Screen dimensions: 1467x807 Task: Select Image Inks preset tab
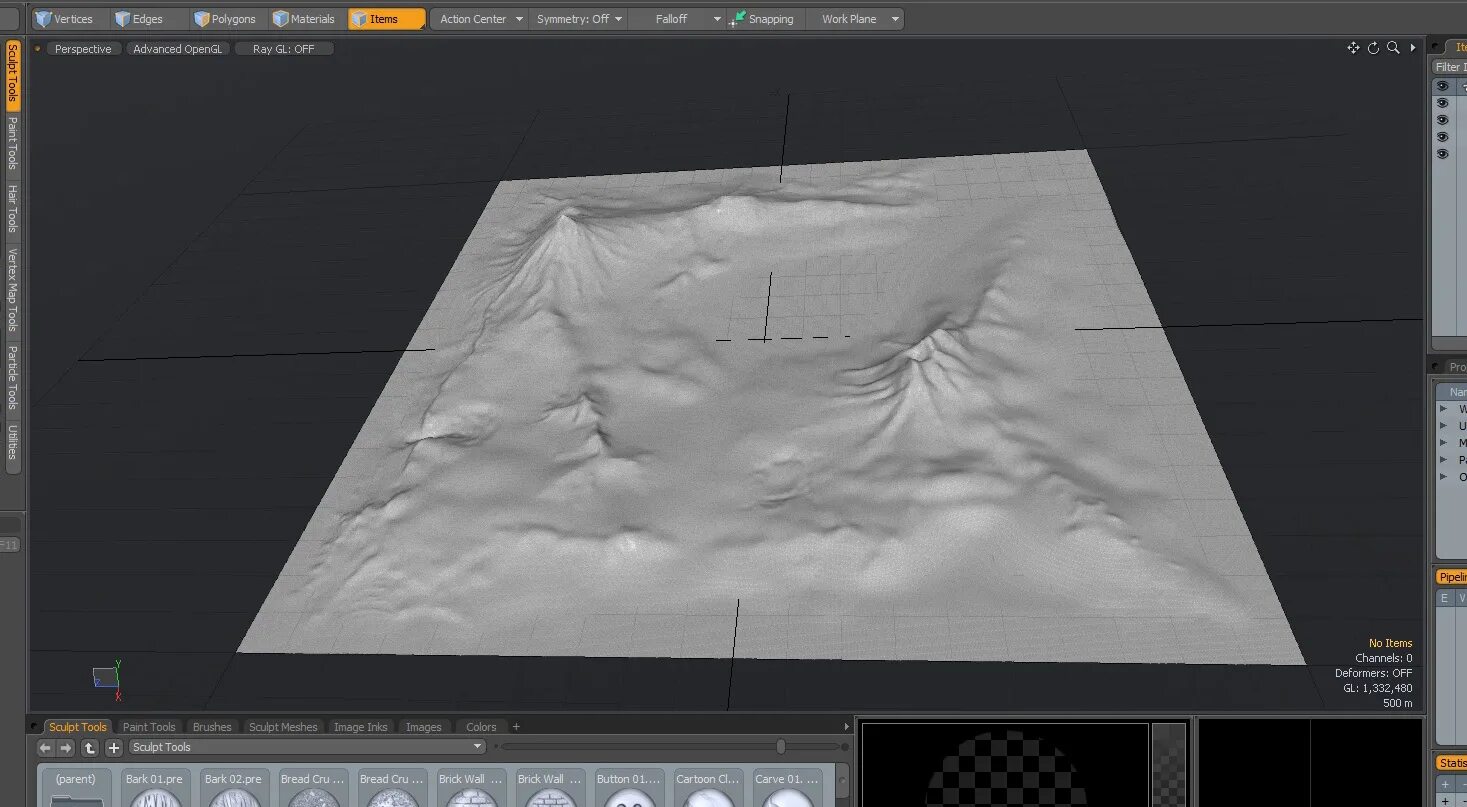360,727
